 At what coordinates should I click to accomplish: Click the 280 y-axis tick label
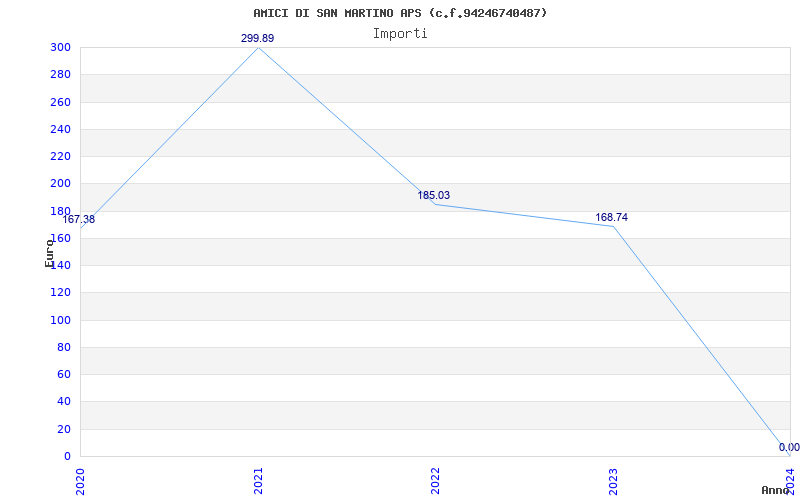tap(60, 74)
